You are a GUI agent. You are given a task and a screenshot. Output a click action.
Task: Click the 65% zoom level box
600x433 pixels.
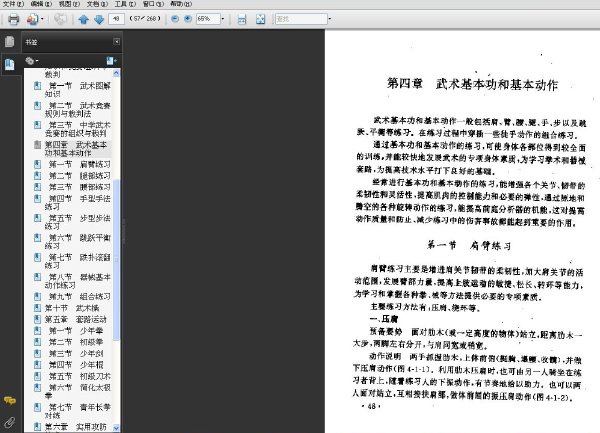pos(208,18)
